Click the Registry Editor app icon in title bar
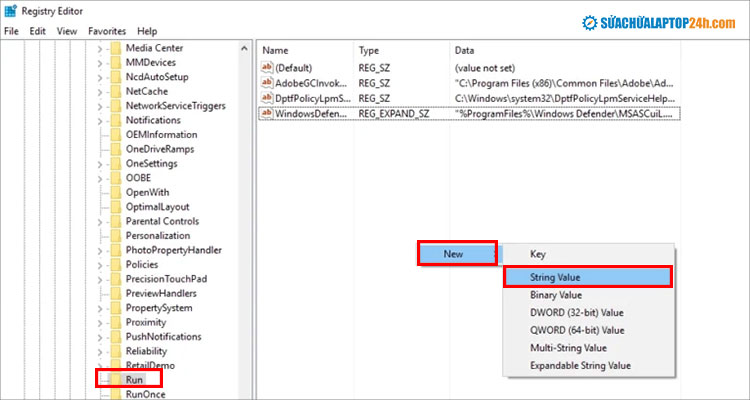The height and width of the screenshot is (400, 750). 11,13
